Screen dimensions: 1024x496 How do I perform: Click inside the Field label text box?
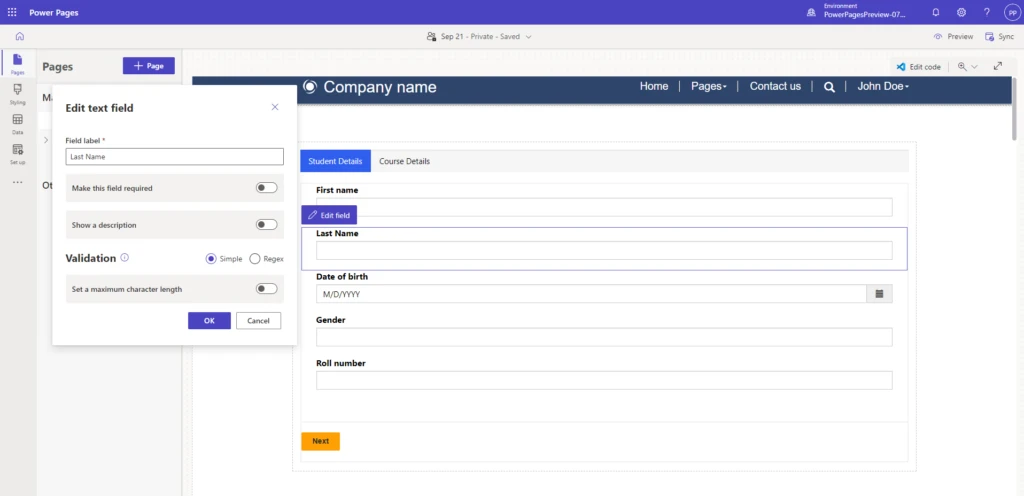coord(174,157)
